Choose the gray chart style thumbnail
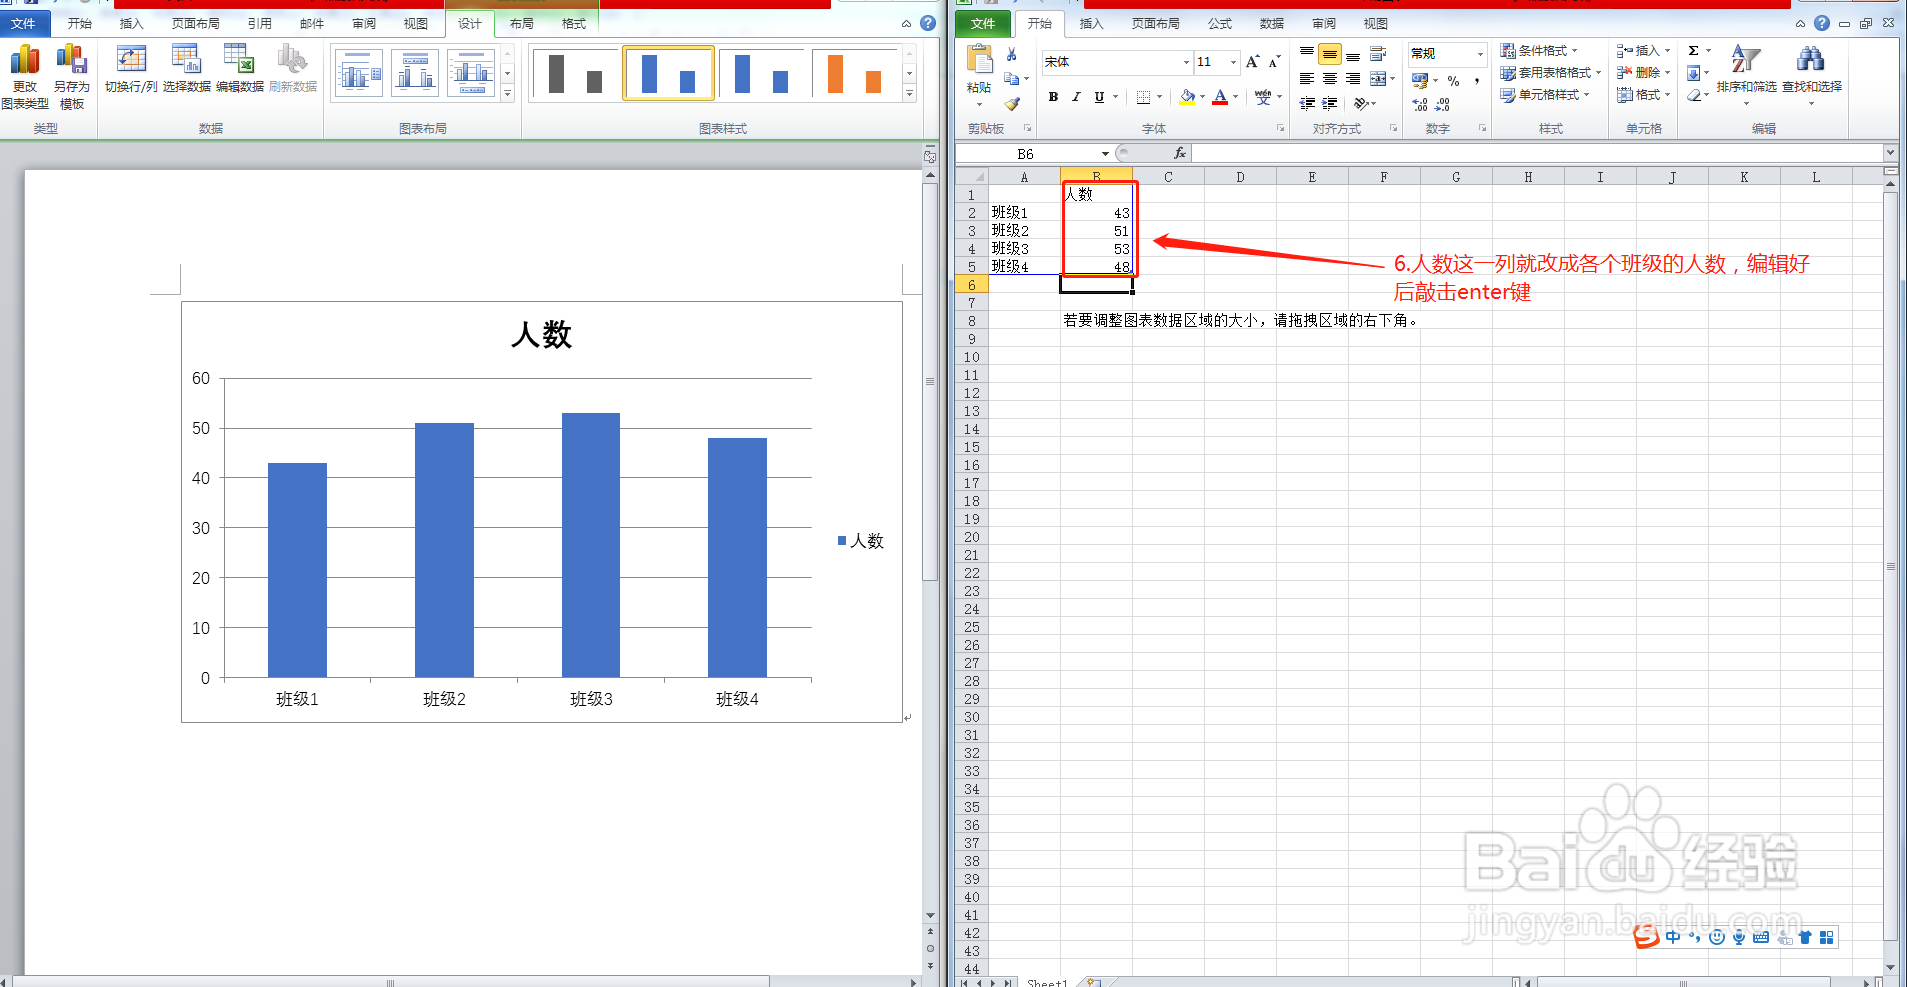Image resolution: width=1907 pixels, height=987 pixels. pyautogui.click(x=575, y=73)
